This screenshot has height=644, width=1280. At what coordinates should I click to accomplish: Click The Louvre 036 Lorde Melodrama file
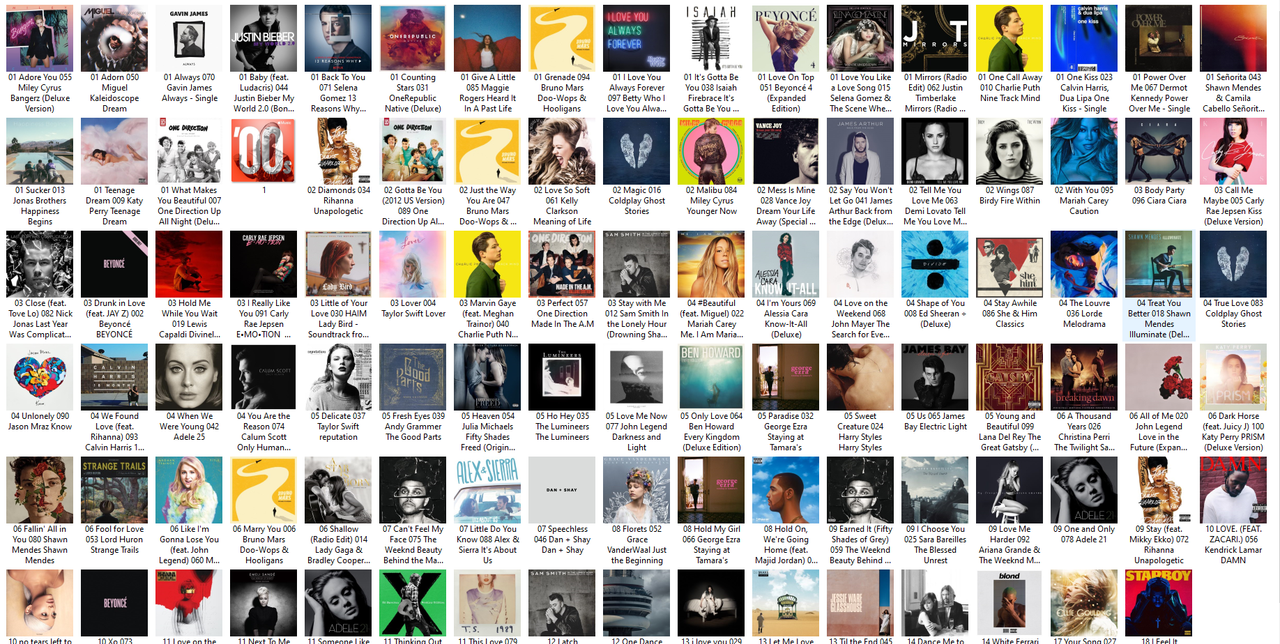(x=1084, y=281)
